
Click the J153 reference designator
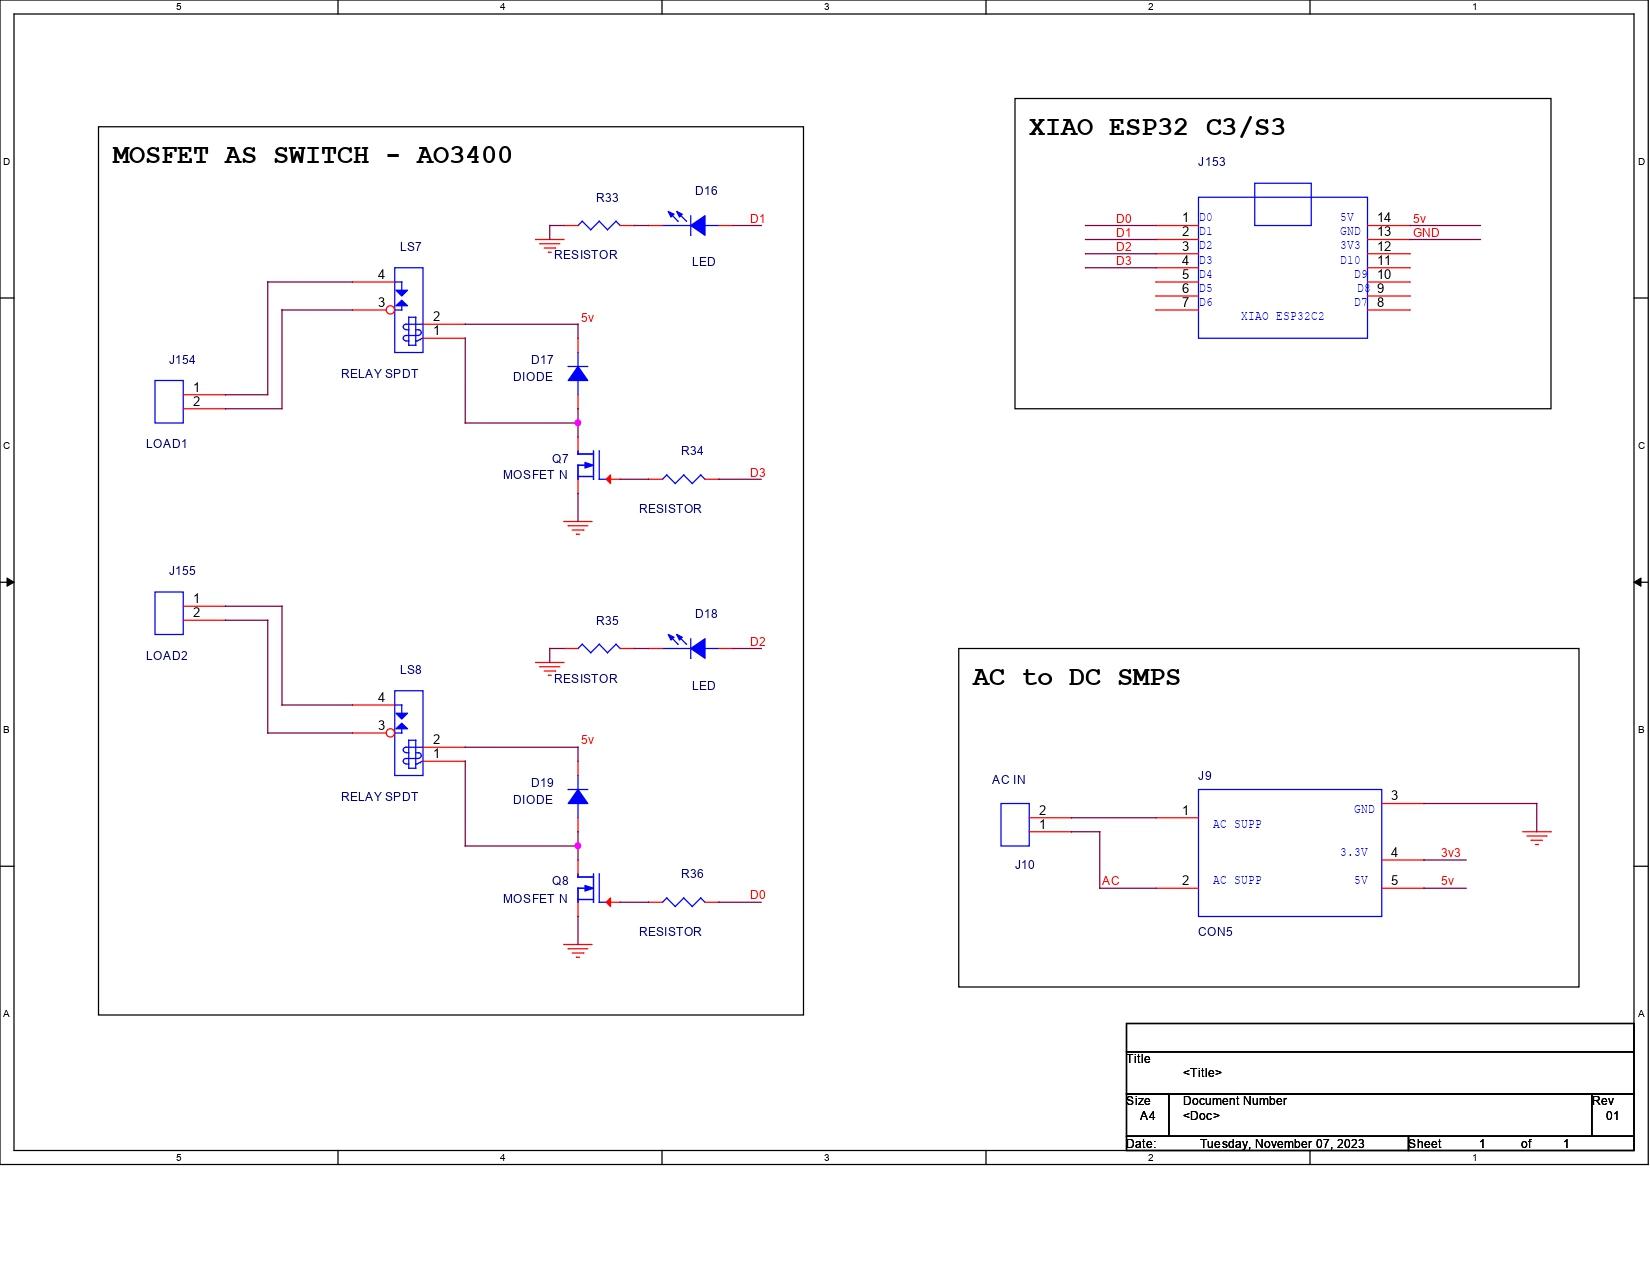tap(1211, 162)
